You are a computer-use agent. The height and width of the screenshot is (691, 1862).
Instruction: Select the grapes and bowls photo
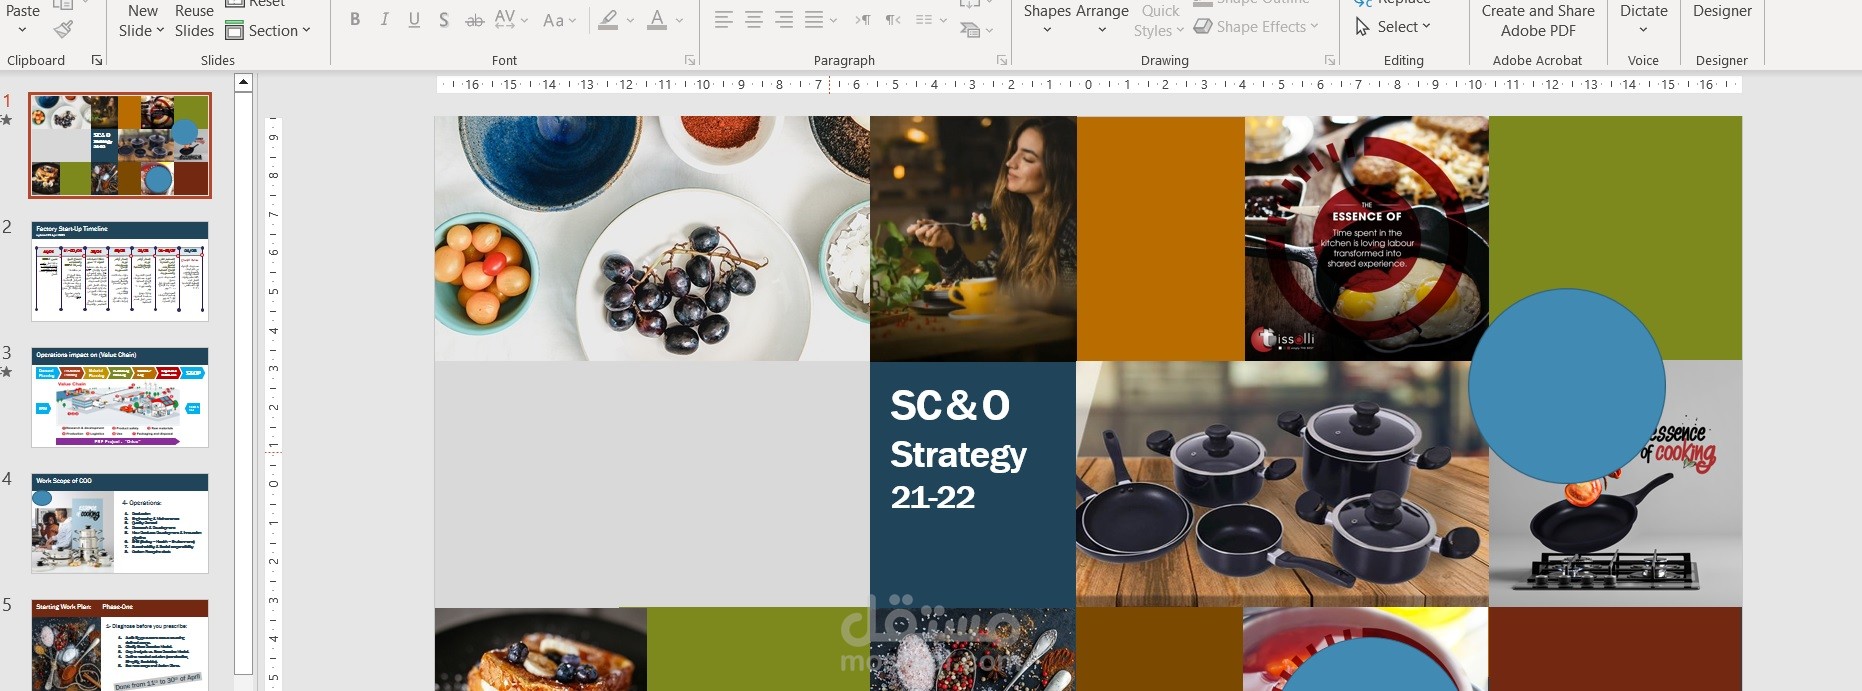[652, 238]
